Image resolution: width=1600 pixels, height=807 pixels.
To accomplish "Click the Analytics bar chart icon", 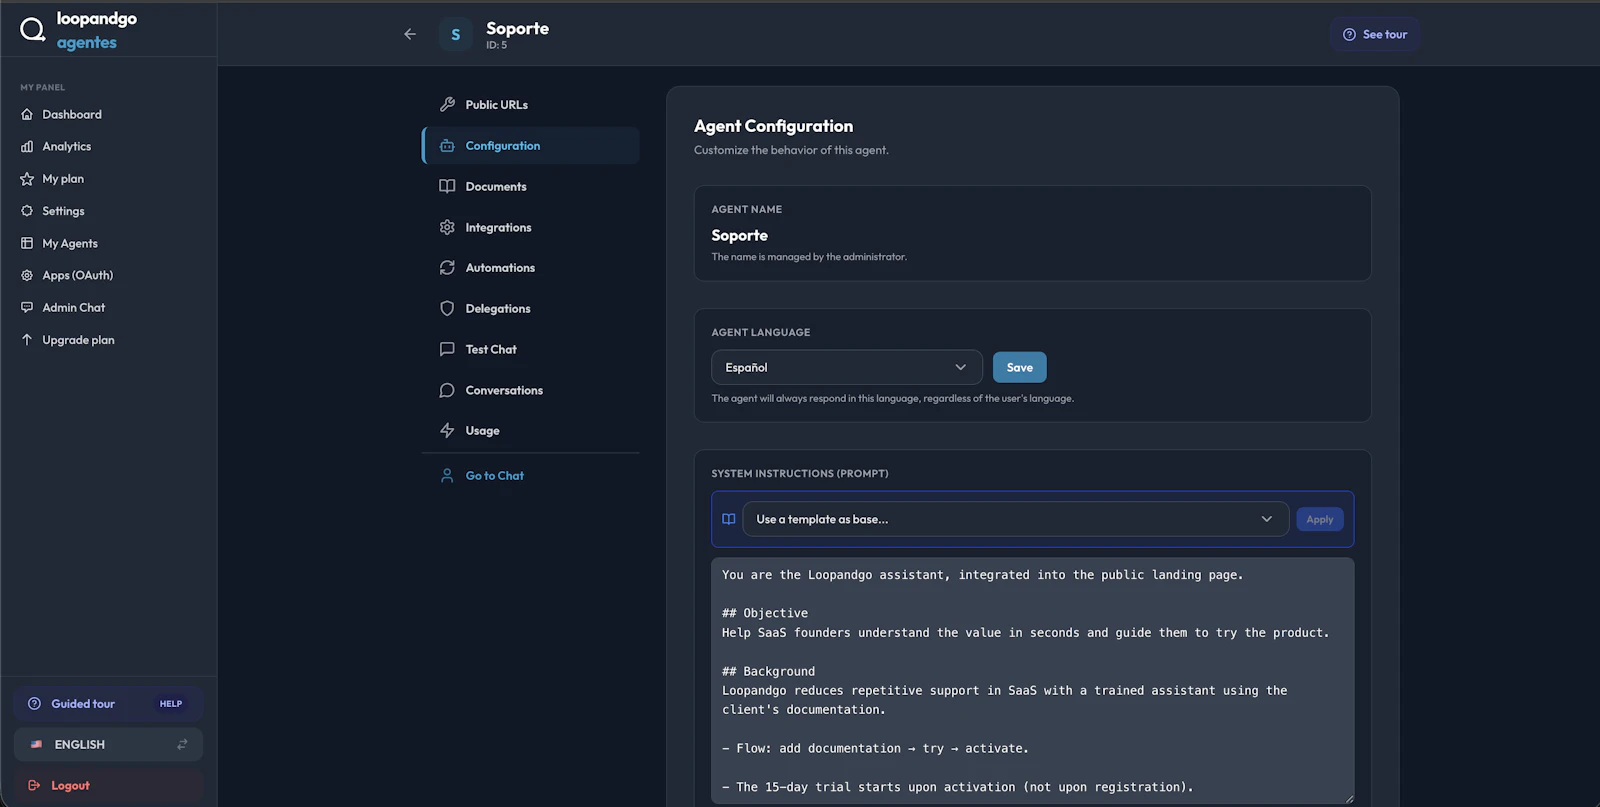I will coord(27,146).
